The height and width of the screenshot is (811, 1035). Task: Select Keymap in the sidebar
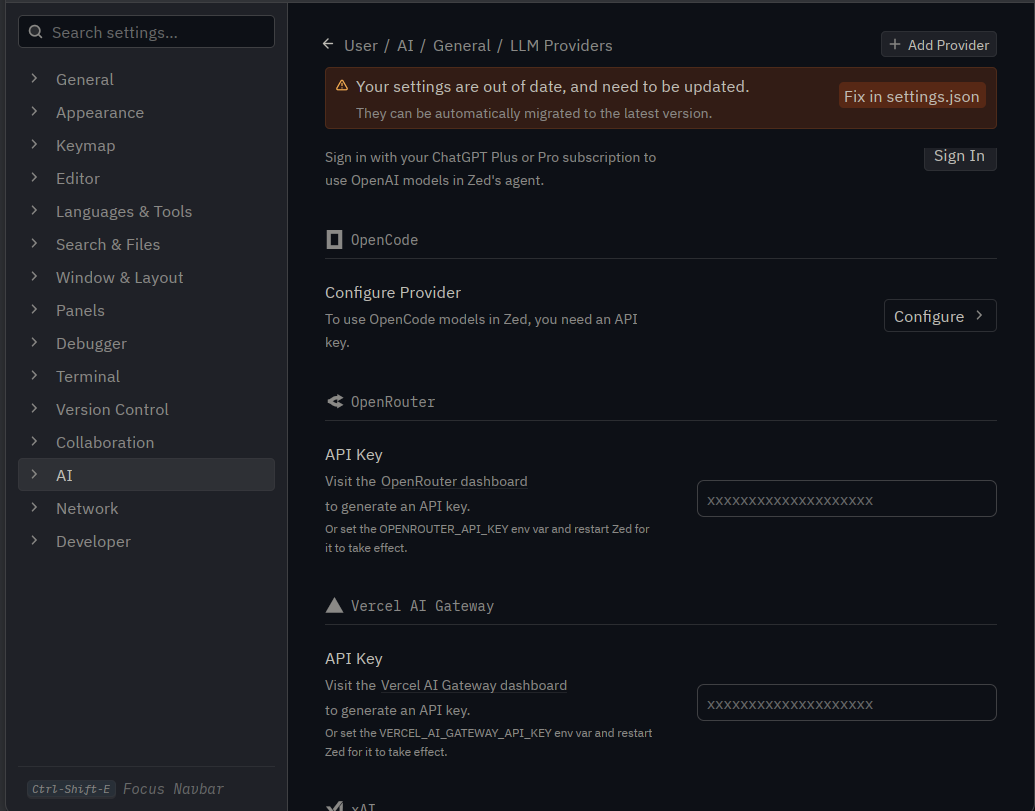[146, 145]
